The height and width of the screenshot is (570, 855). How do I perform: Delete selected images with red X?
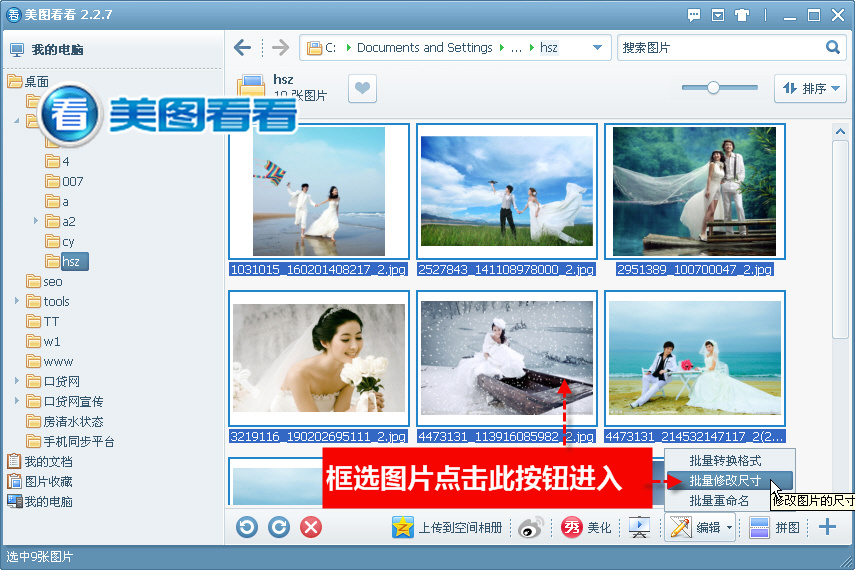(x=311, y=527)
